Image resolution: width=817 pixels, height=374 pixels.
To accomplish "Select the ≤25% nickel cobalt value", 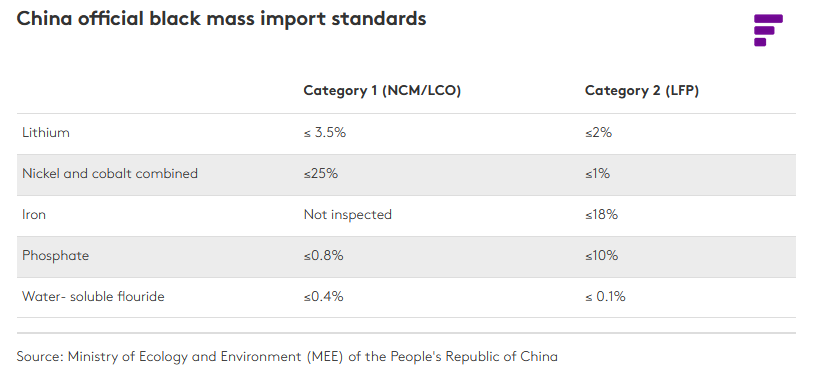I will pos(321,174).
